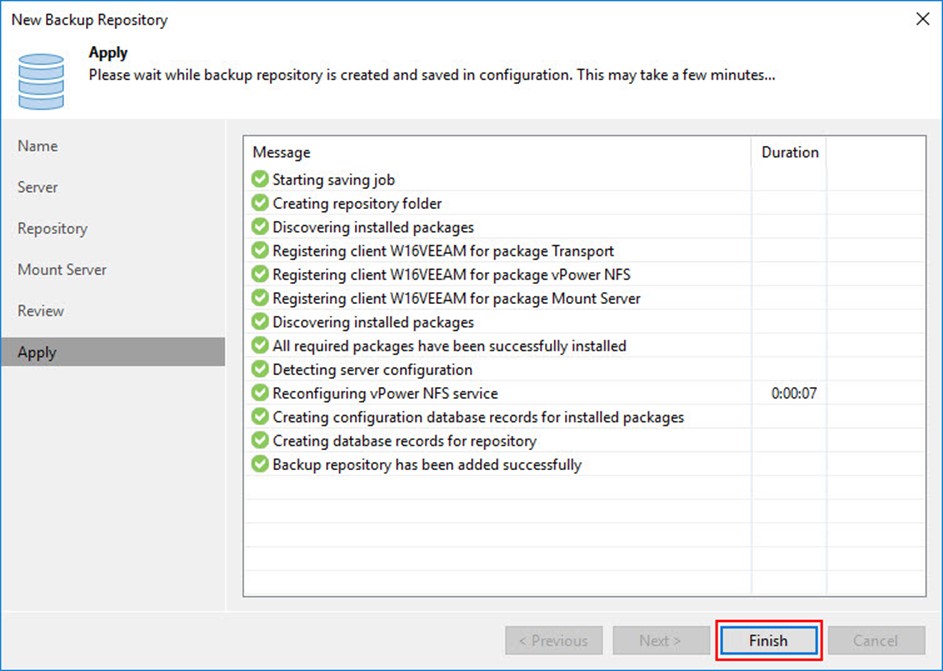The width and height of the screenshot is (943, 671).
Task: Click the Message column header
Action: (x=282, y=153)
